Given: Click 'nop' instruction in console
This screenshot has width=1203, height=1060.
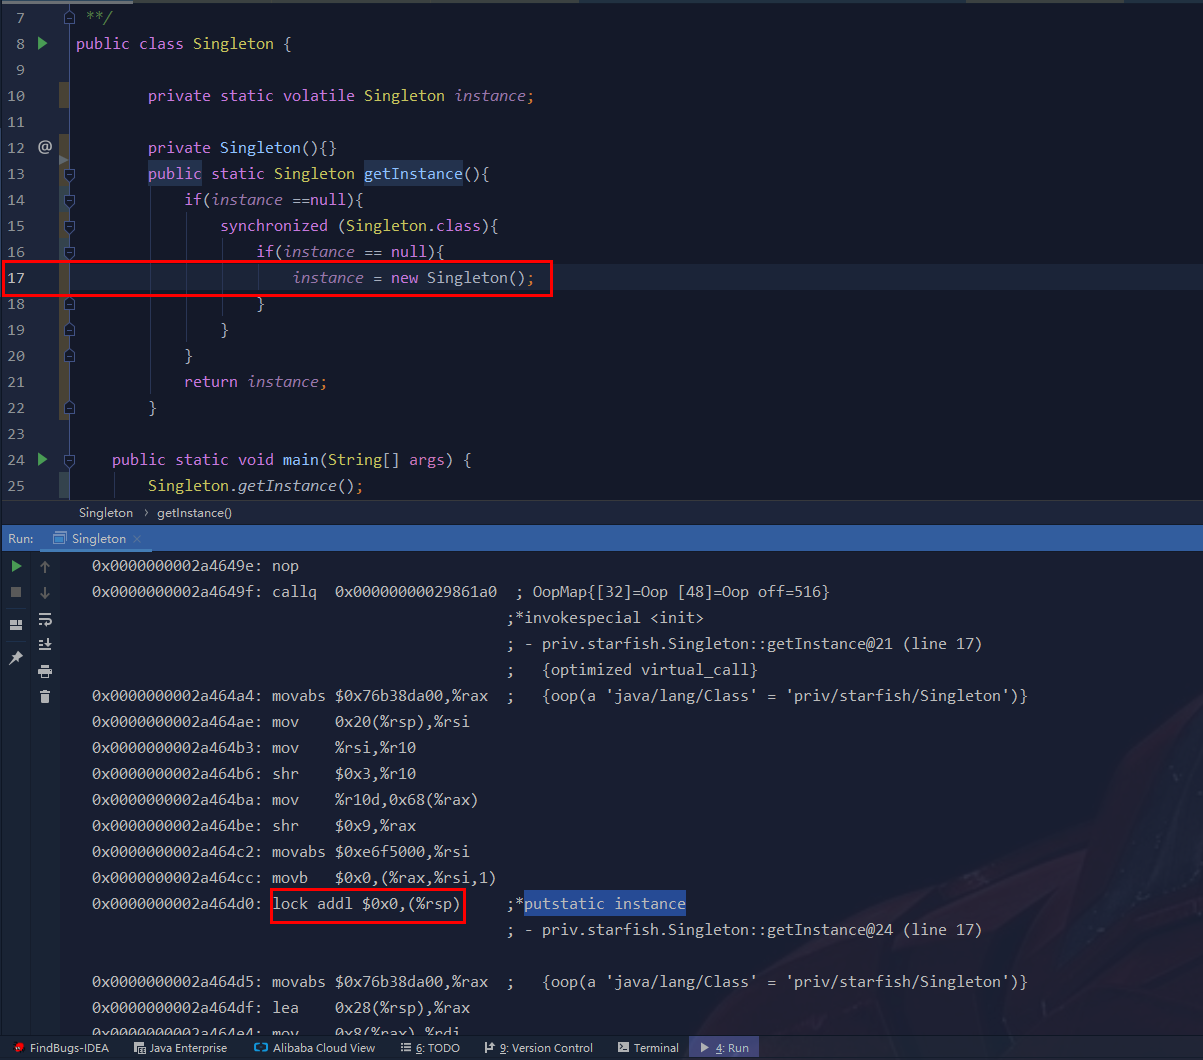Looking at the screenshot, I should pos(286,566).
